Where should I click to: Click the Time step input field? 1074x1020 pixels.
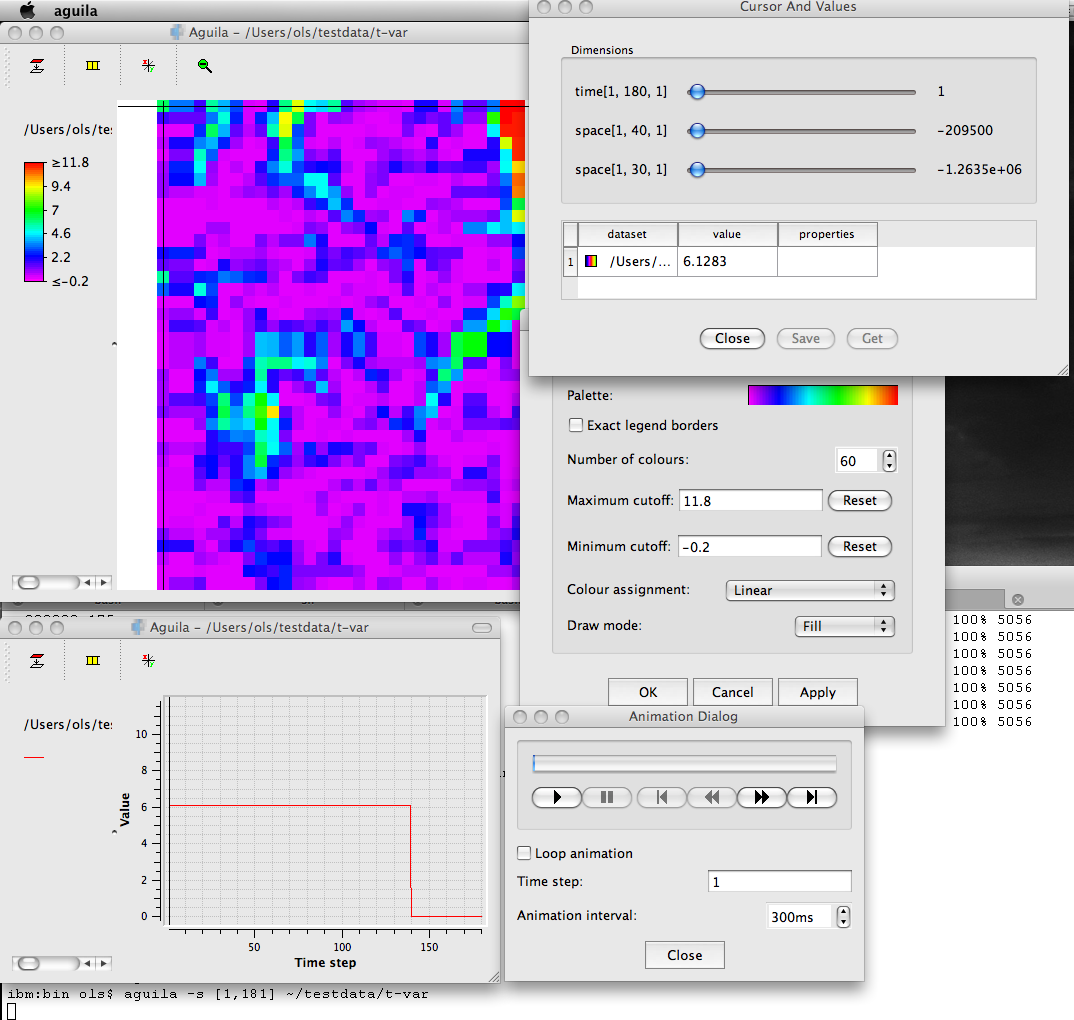pyautogui.click(x=779, y=882)
